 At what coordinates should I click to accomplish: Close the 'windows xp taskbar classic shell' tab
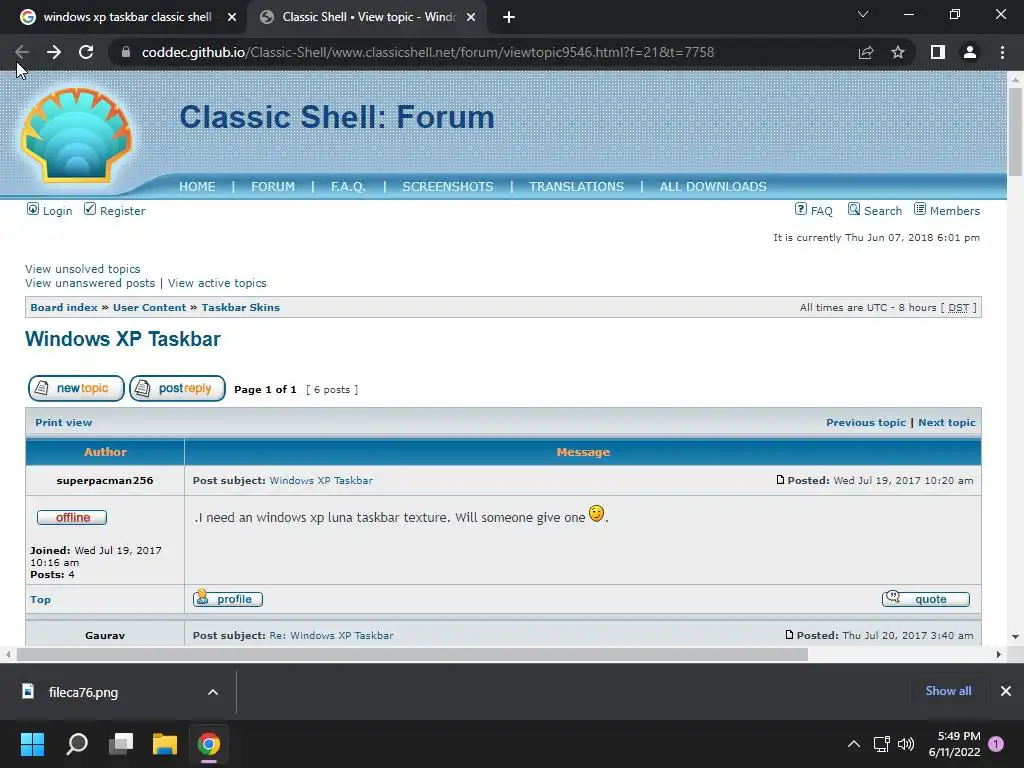[x=232, y=17]
